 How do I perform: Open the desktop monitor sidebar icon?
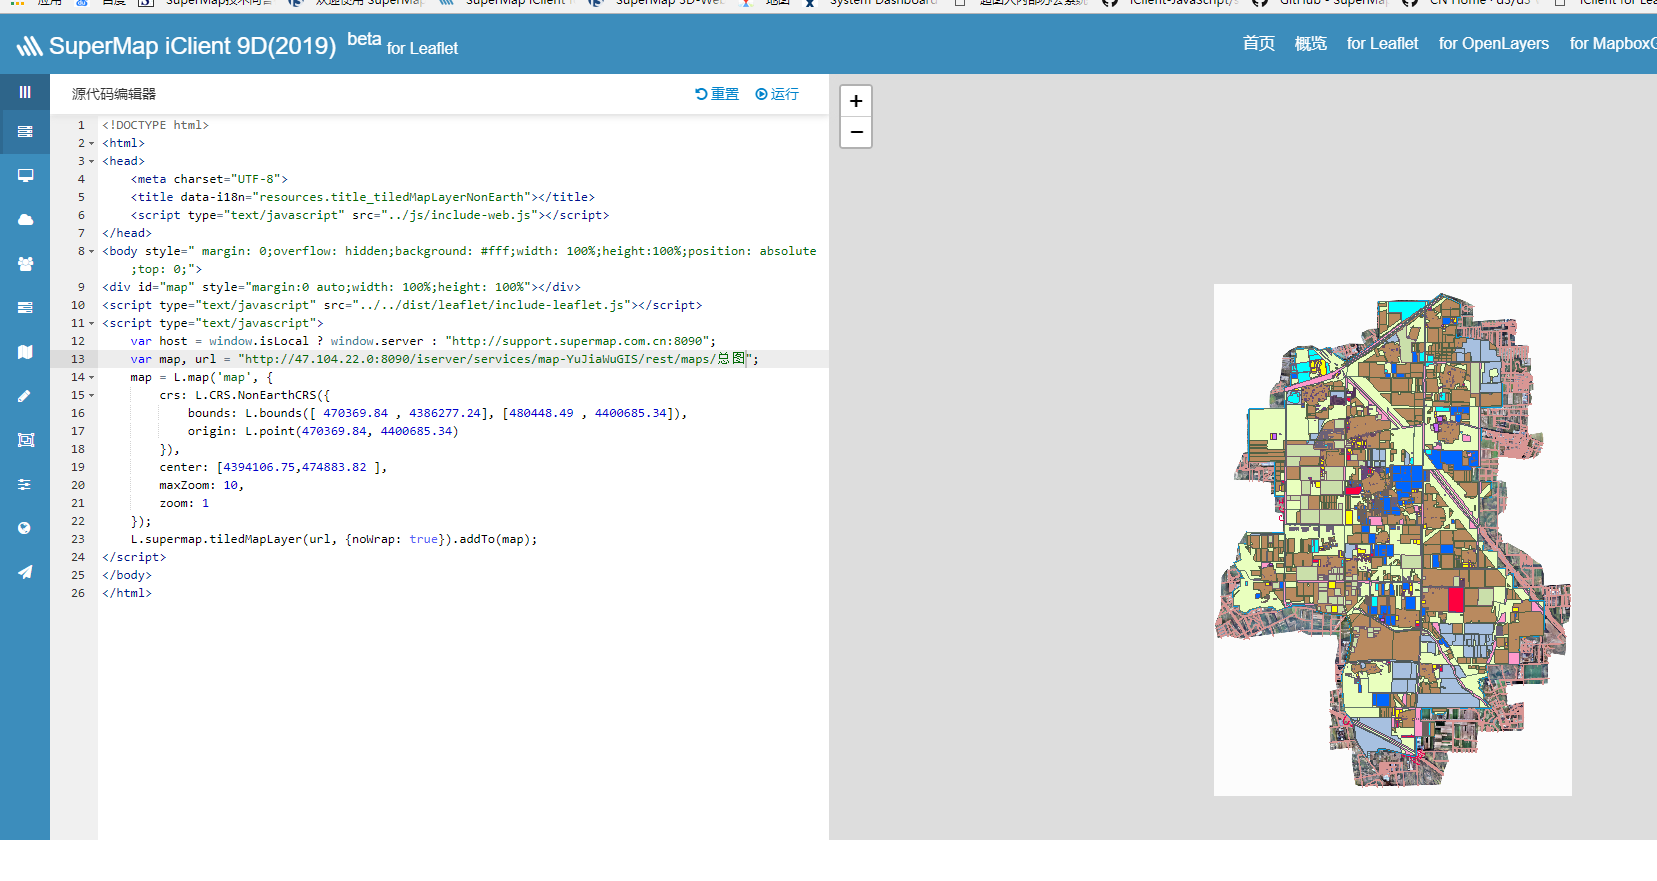(25, 176)
